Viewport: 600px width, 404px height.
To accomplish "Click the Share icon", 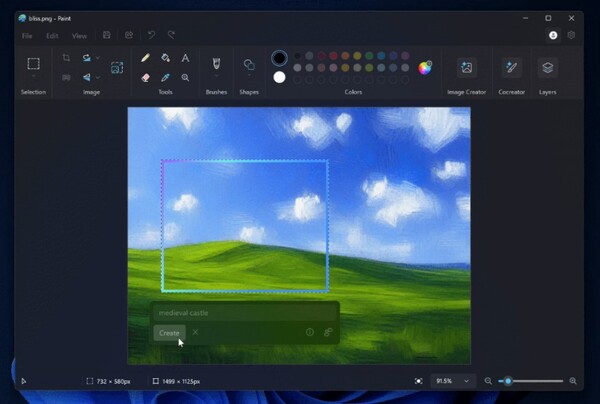I will pyautogui.click(x=129, y=35).
